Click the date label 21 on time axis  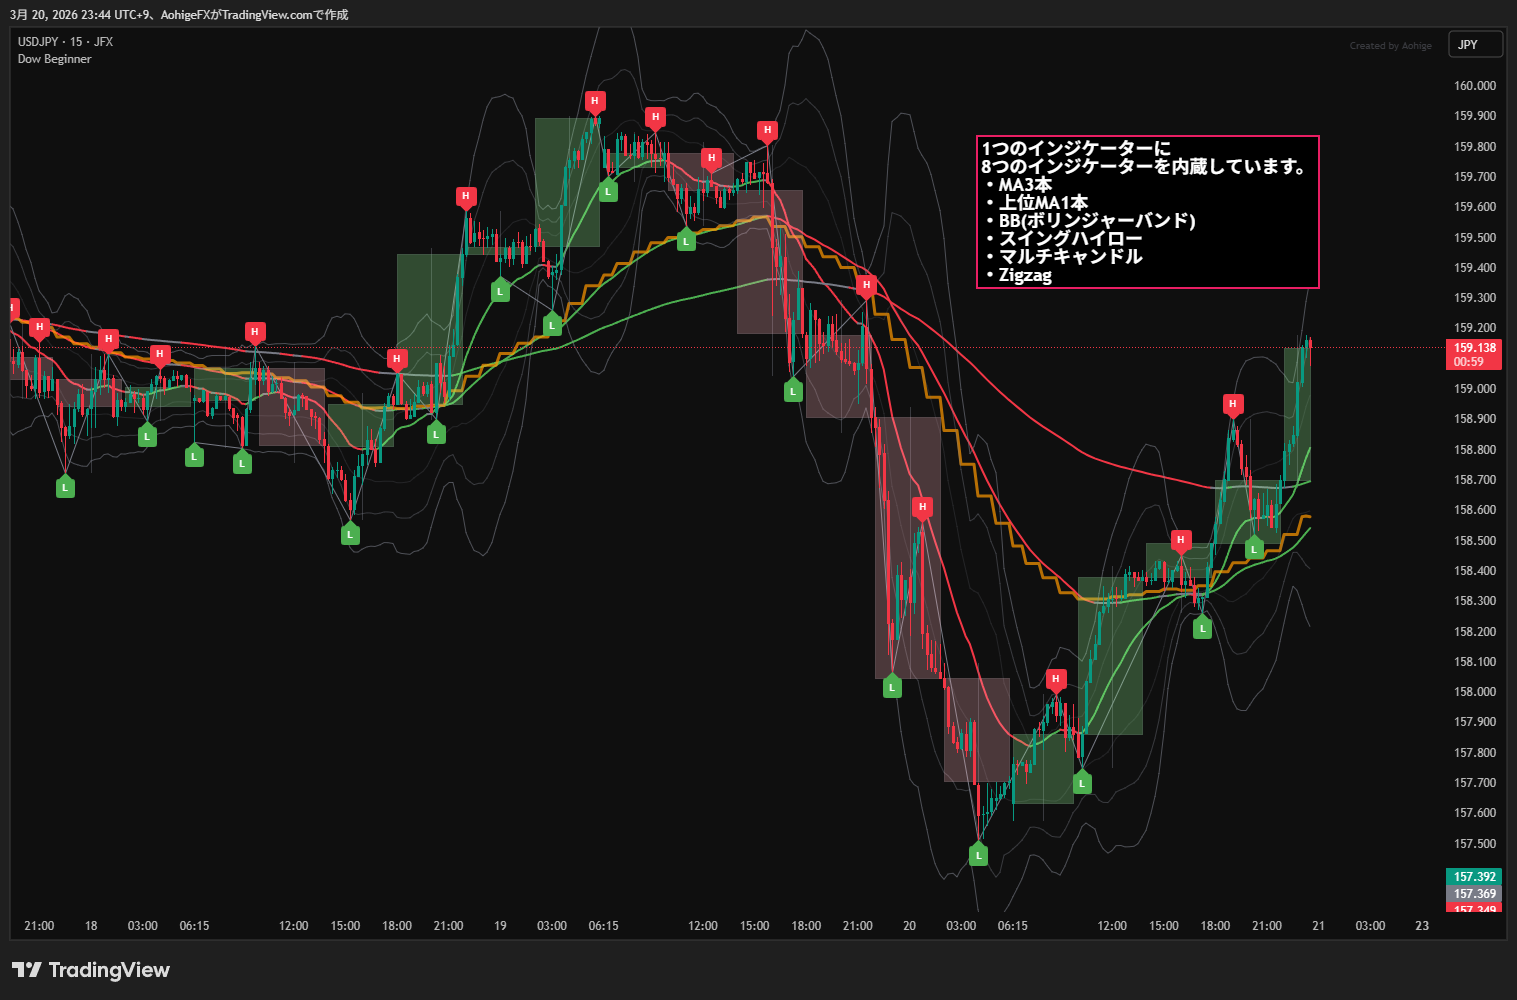[x=1318, y=926]
